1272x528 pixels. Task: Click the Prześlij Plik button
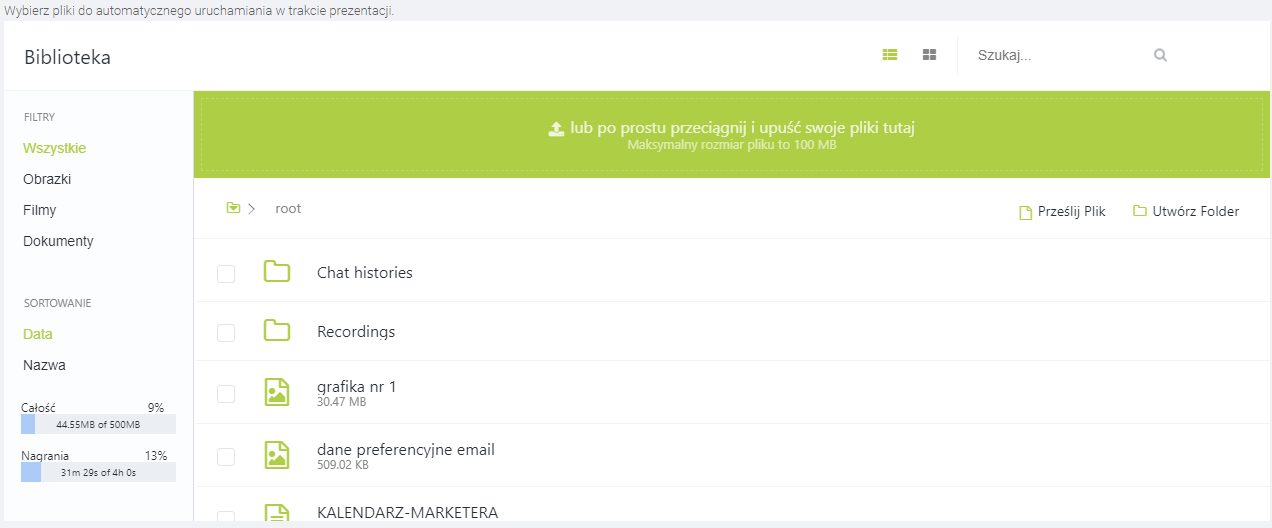coord(1062,212)
